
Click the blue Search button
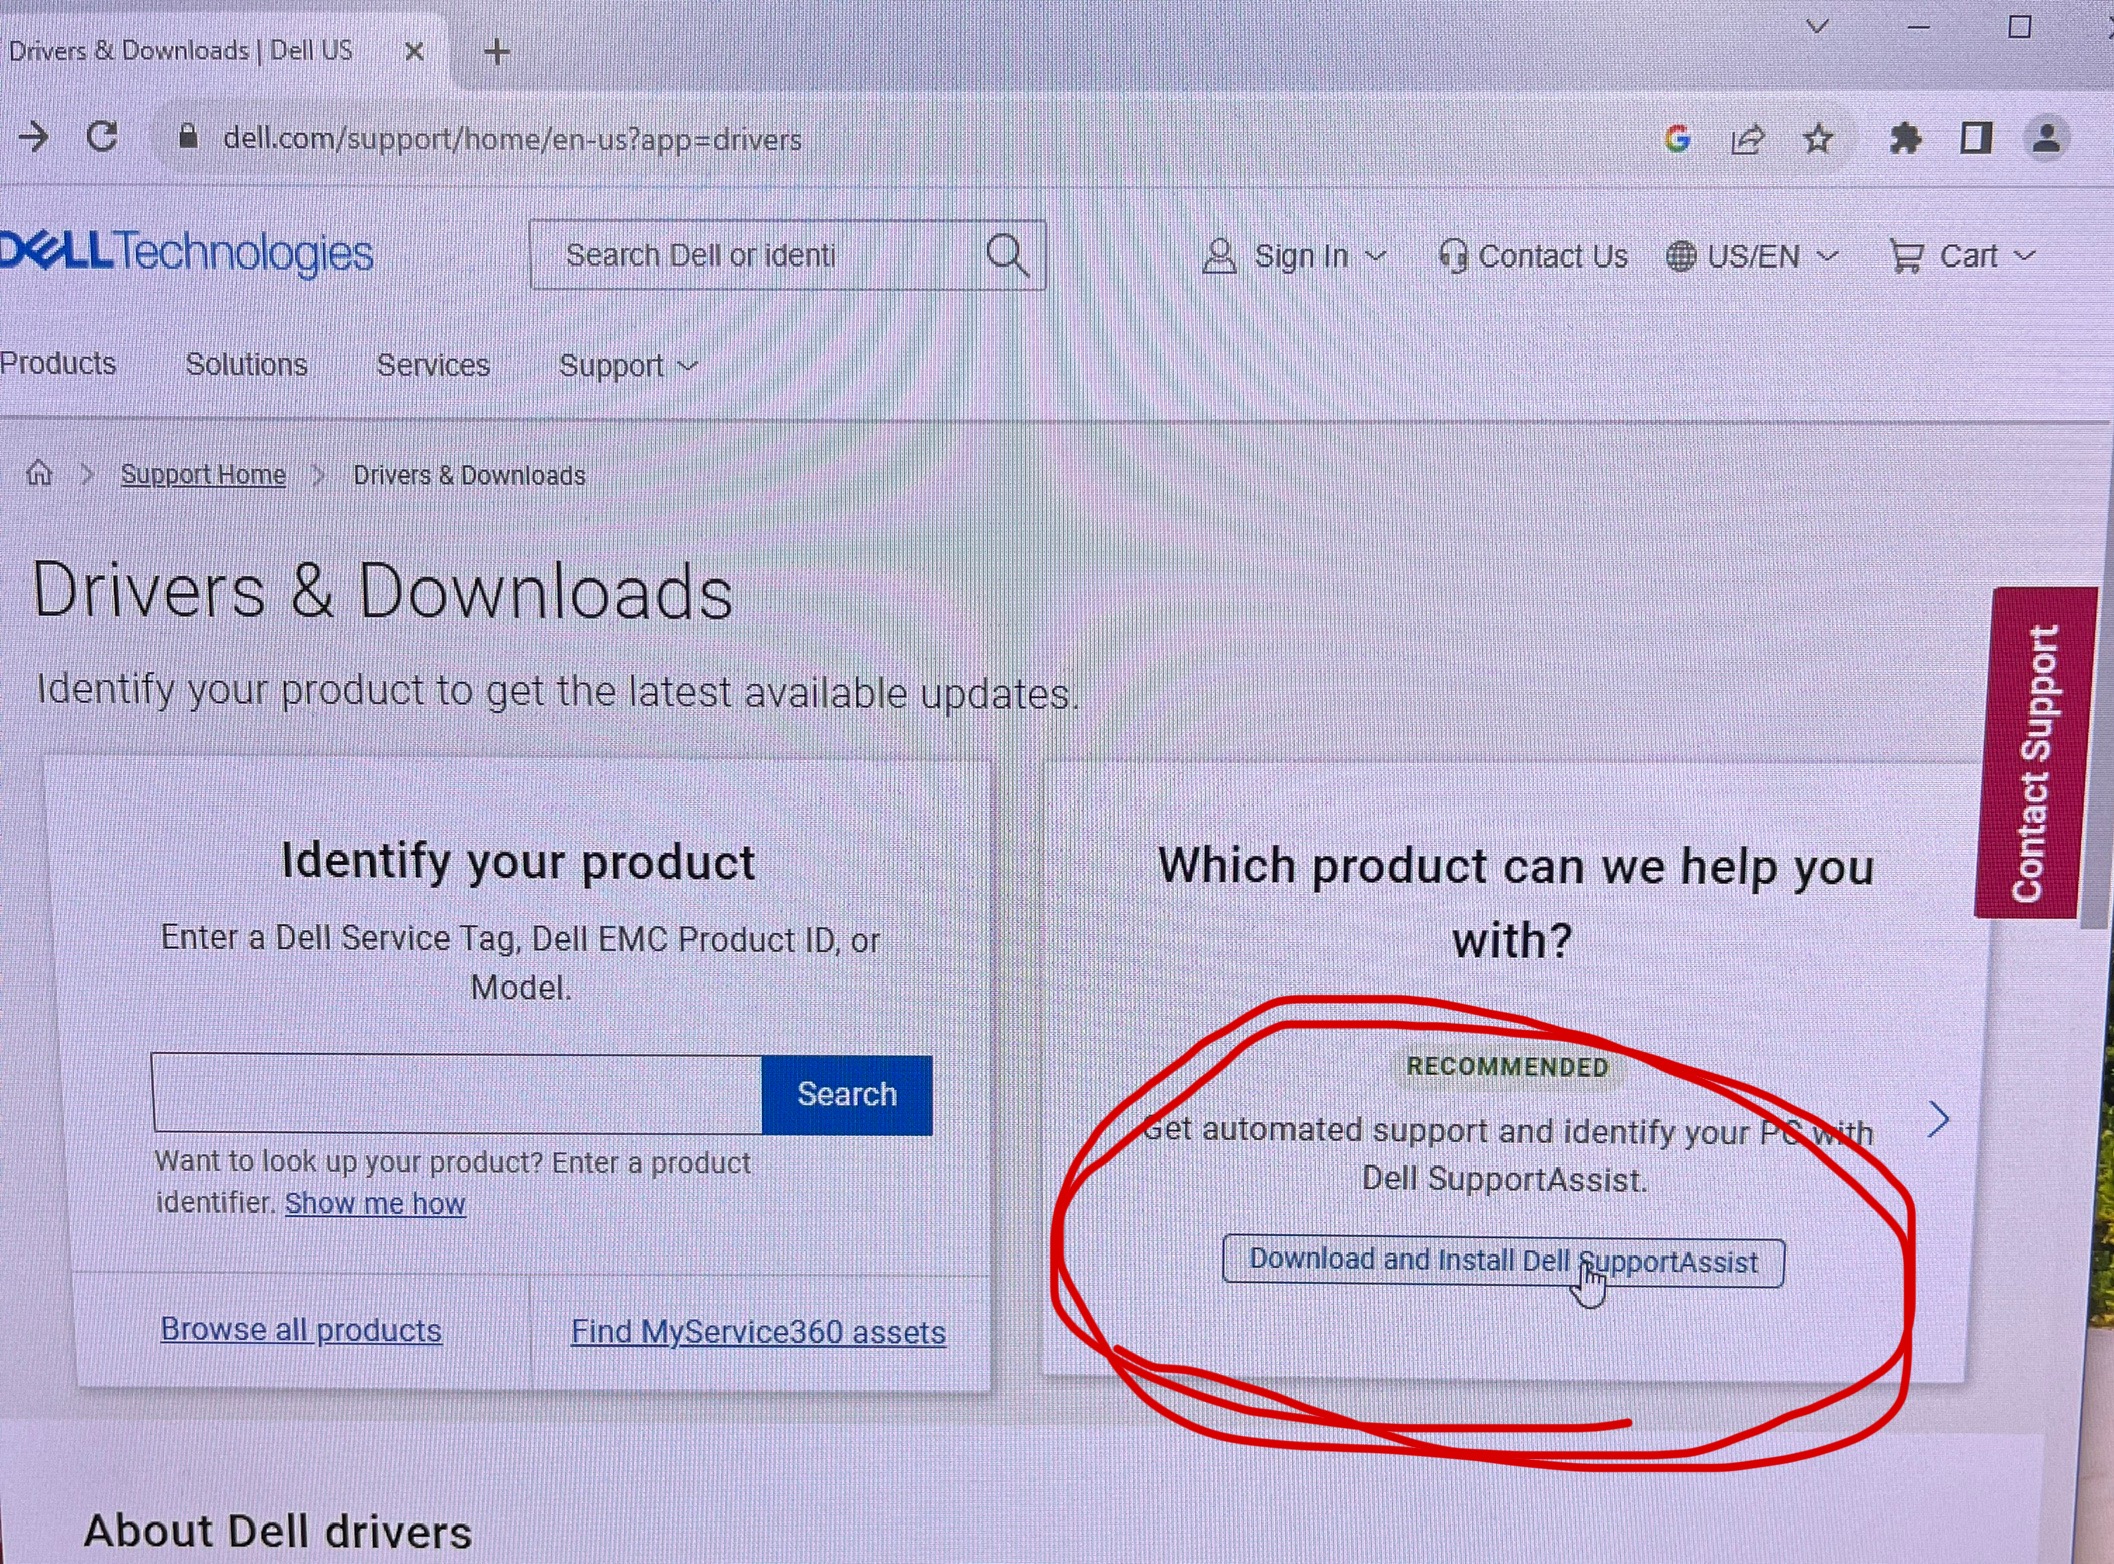pyautogui.click(x=846, y=1094)
